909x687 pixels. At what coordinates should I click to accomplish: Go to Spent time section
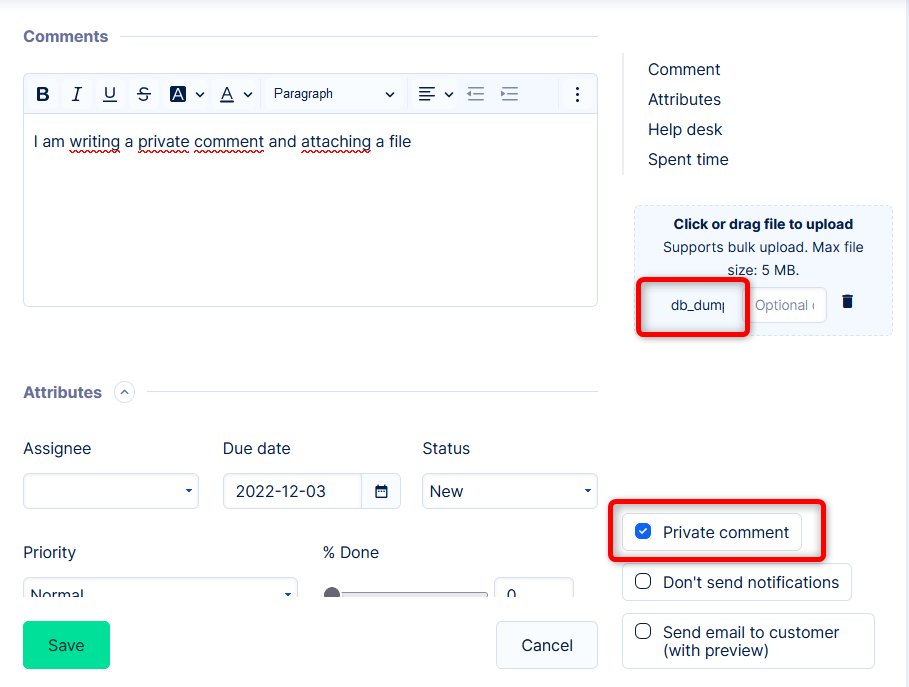[x=688, y=160]
